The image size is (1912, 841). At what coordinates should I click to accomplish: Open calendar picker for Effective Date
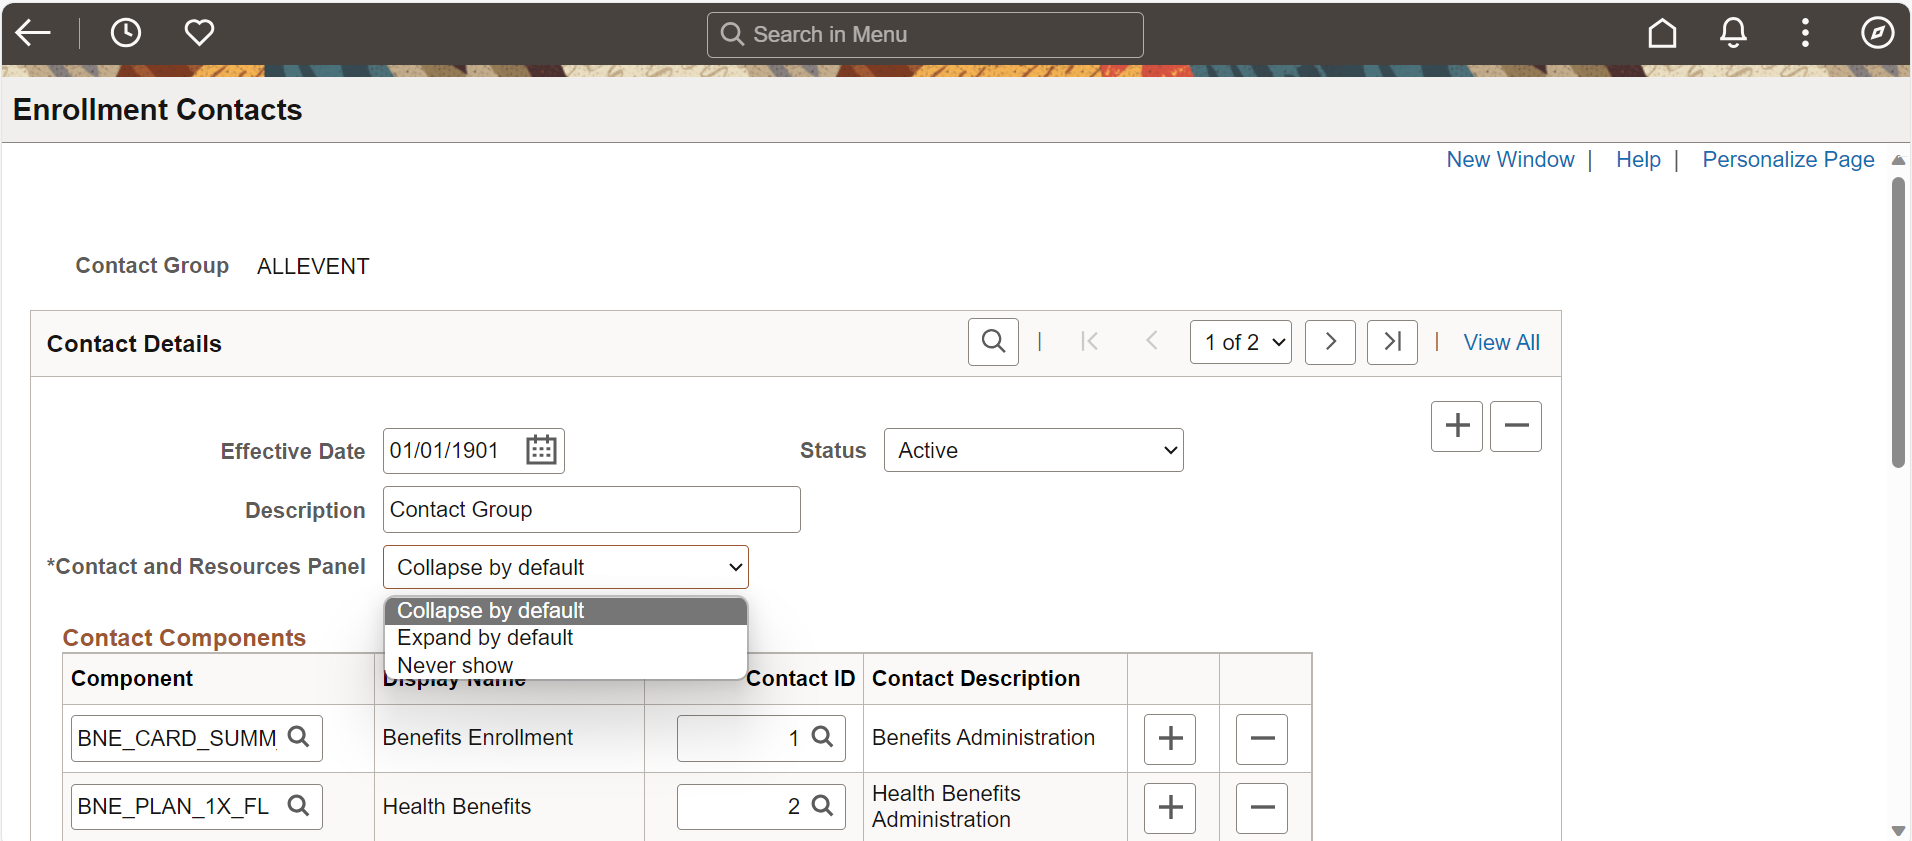tap(541, 450)
